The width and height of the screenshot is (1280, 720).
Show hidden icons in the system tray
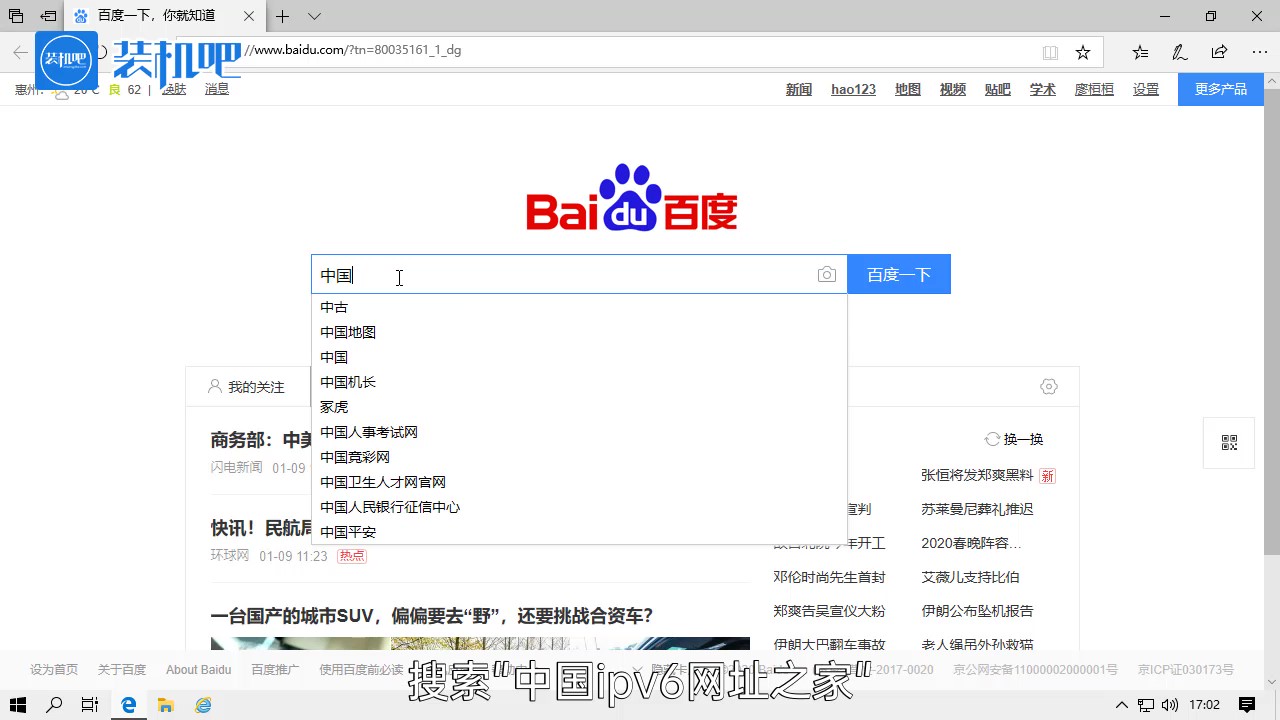(1123, 704)
